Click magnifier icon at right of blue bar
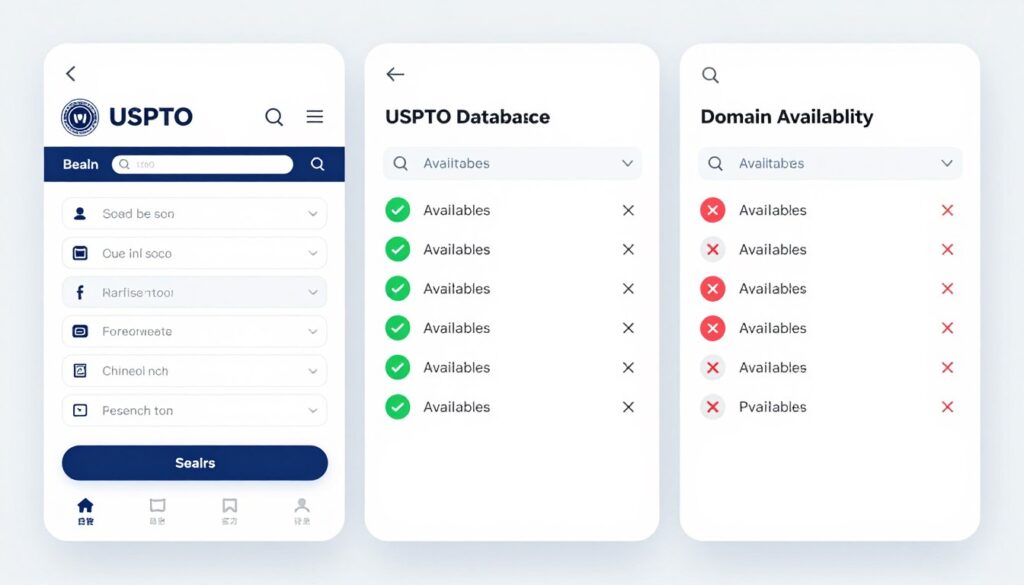This screenshot has width=1024, height=585. point(317,164)
